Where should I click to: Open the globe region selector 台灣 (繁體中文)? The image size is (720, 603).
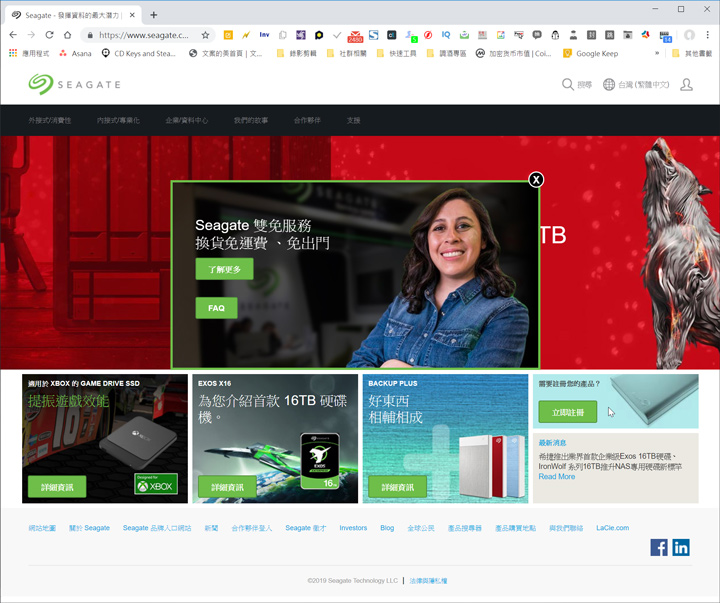(x=636, y=85)
